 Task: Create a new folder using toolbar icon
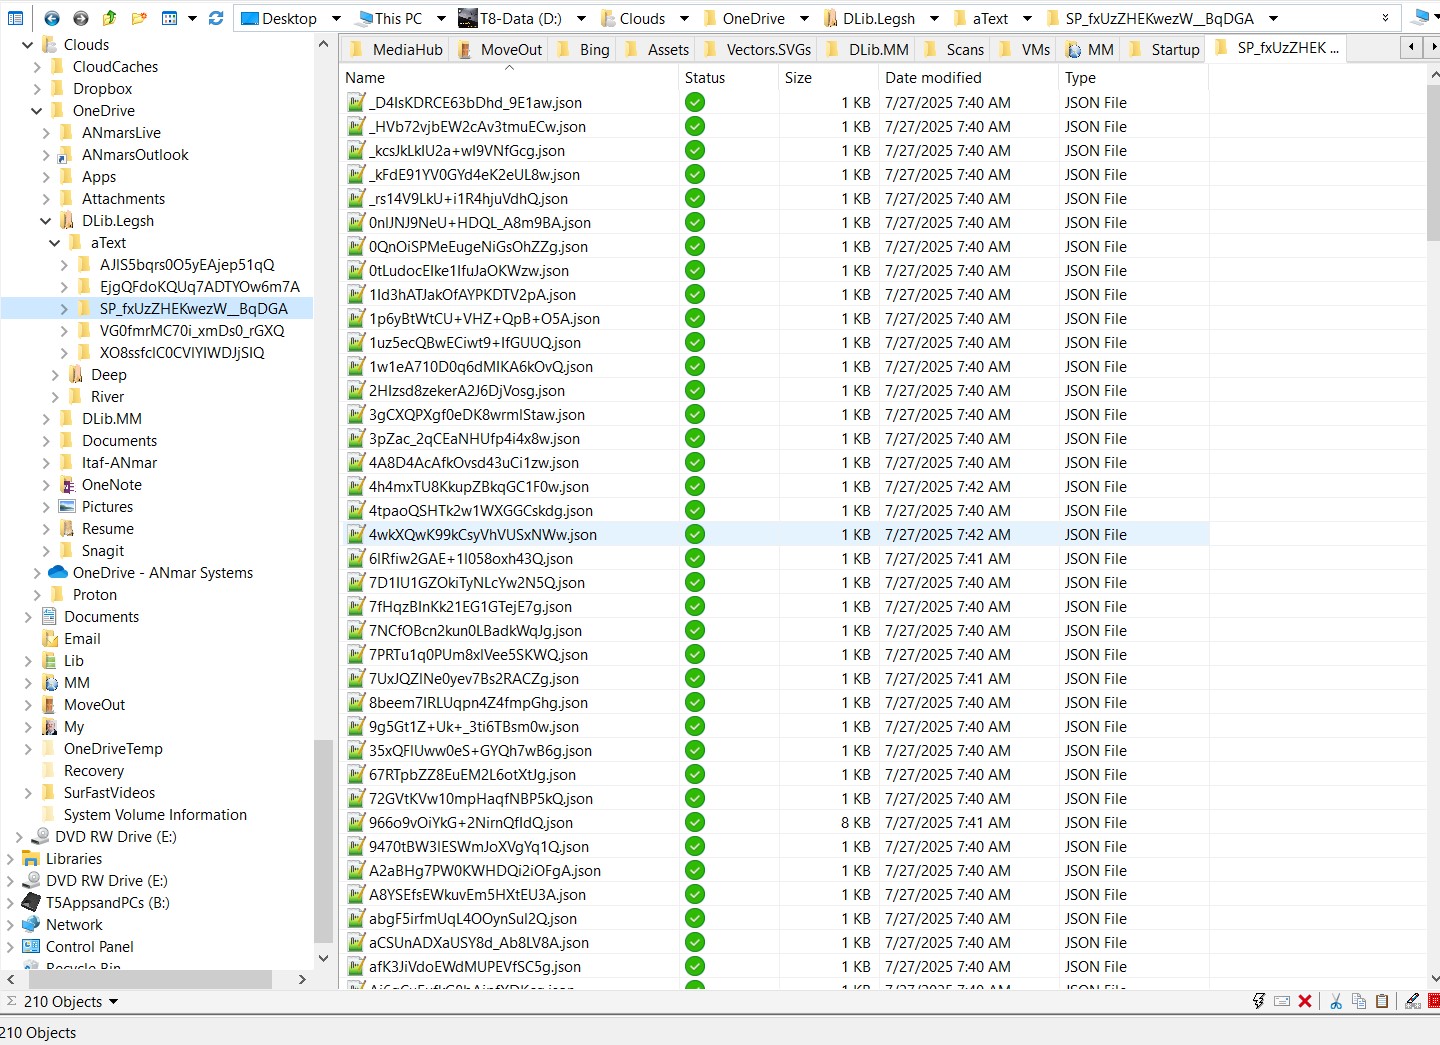click(x=139, y=18)
